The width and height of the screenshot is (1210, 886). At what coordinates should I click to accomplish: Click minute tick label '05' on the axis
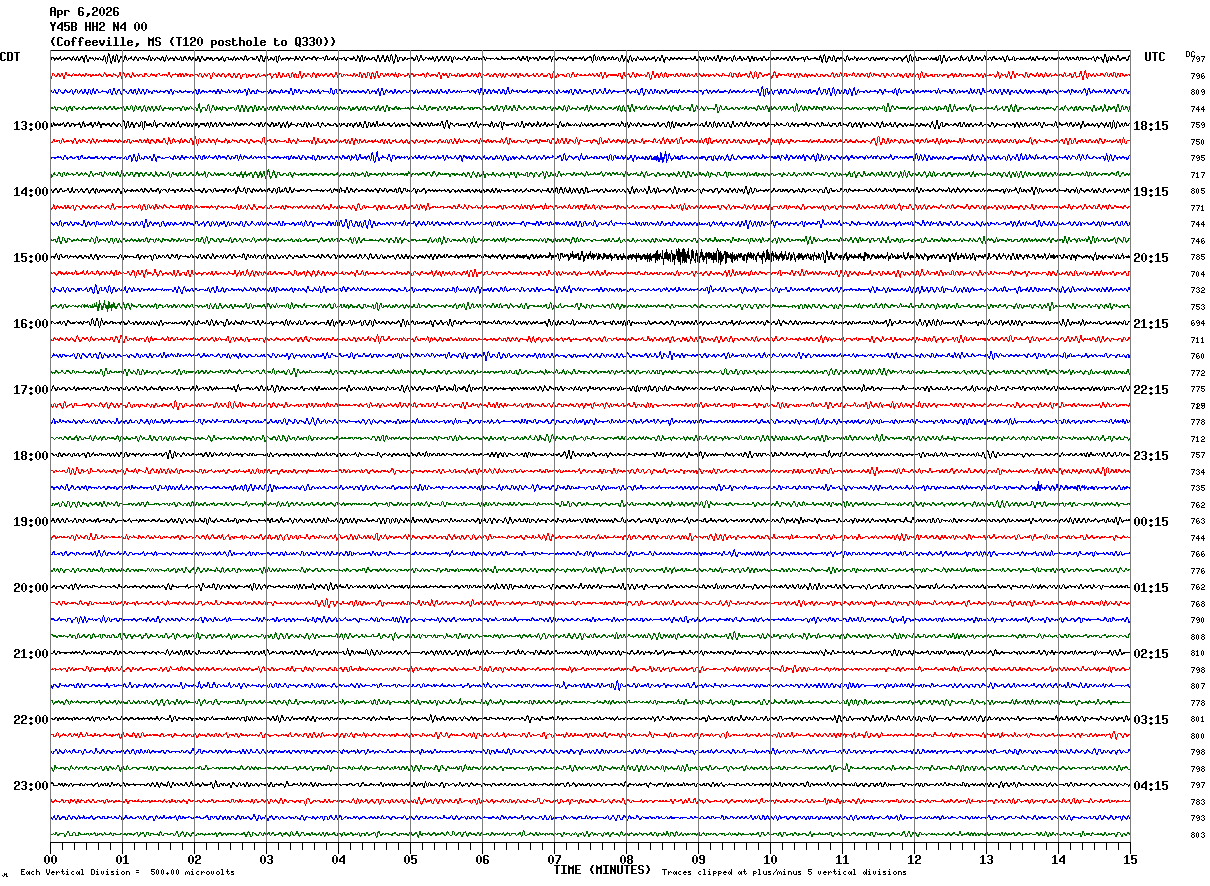(x=410, y=860)
